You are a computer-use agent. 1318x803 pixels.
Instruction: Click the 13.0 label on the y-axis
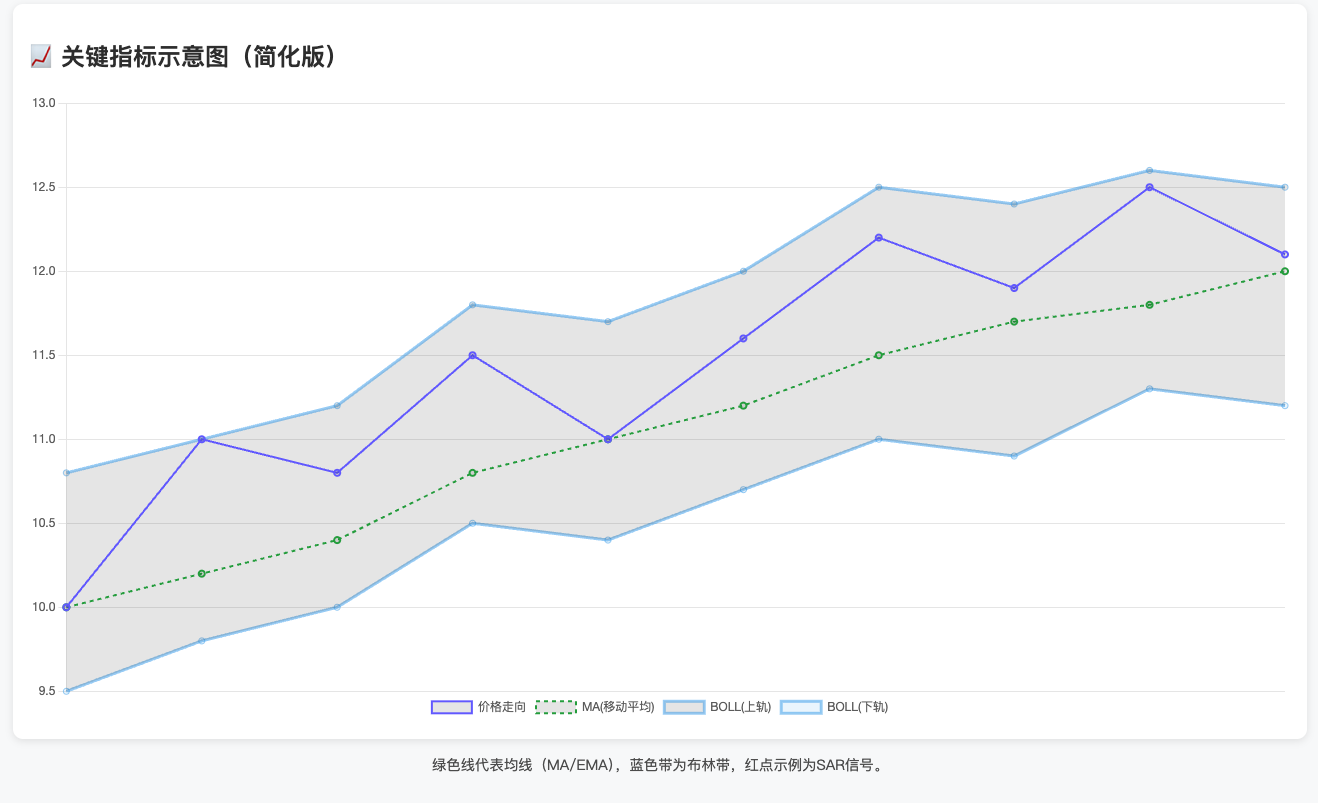coord(44,104)
